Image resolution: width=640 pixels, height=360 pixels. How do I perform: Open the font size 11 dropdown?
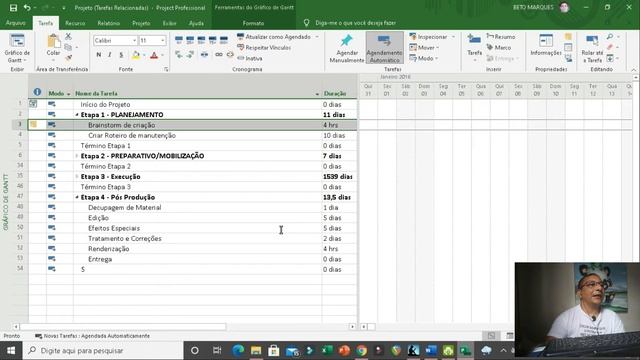[162, 40]
